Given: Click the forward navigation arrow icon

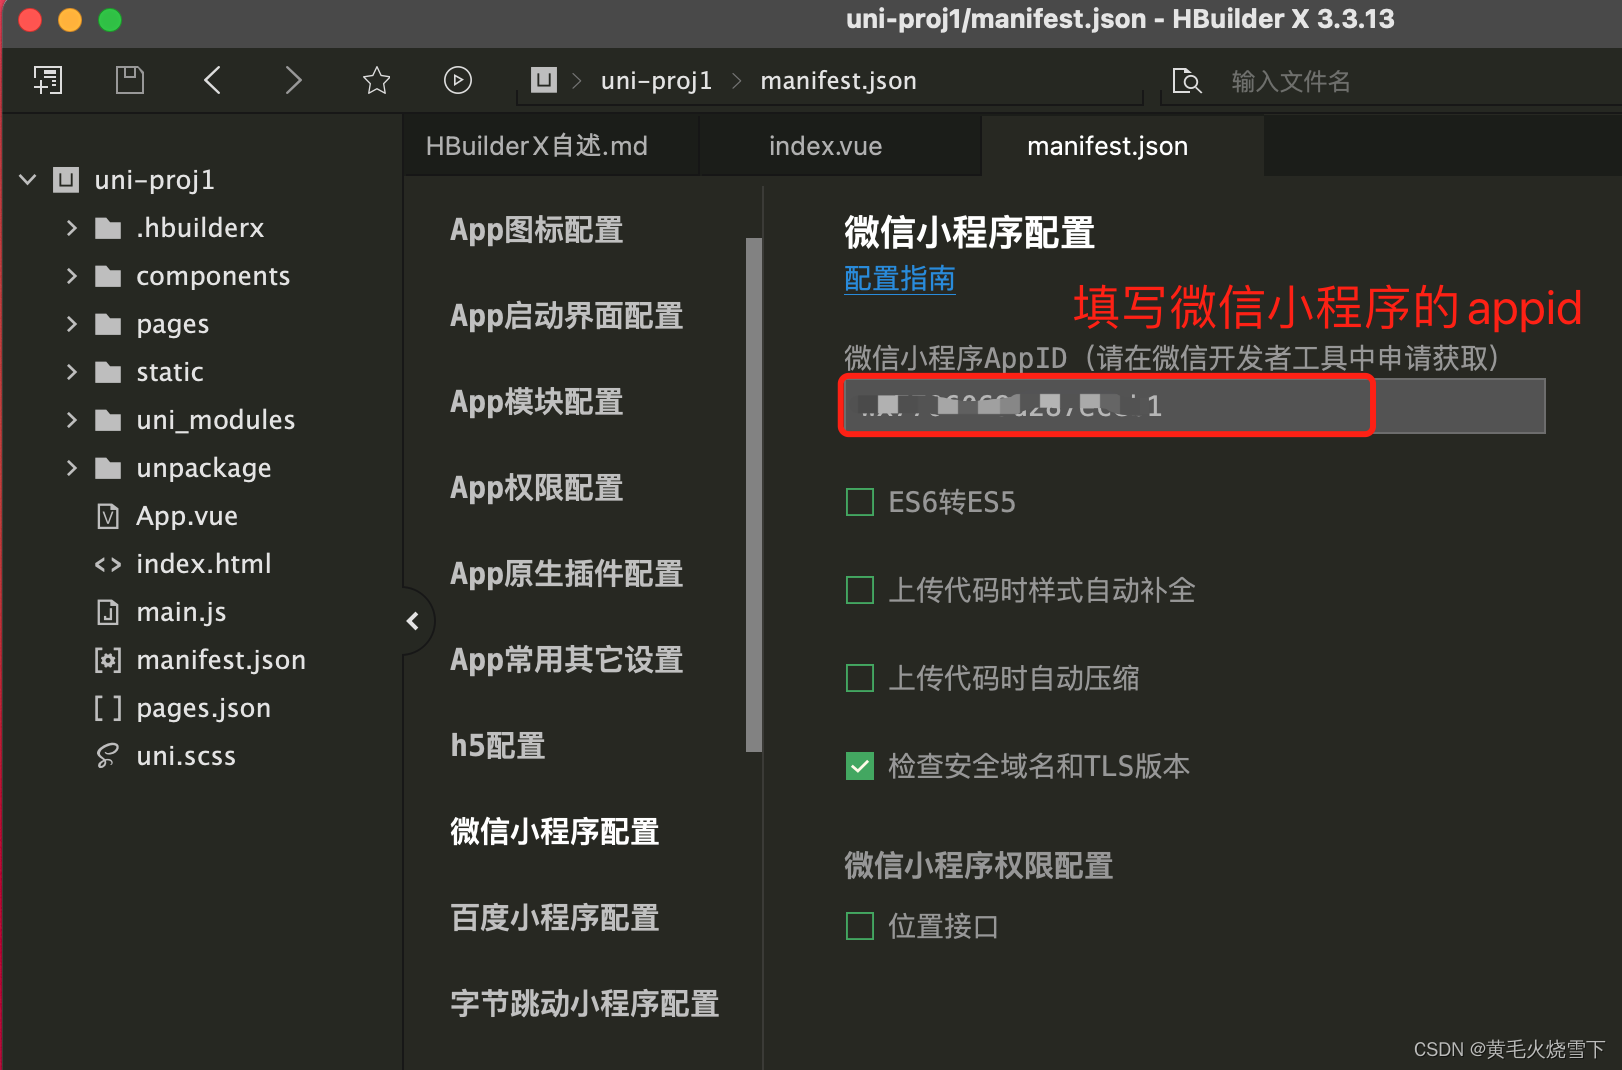Looking at the screenshot, I should [x=293, y=80].
